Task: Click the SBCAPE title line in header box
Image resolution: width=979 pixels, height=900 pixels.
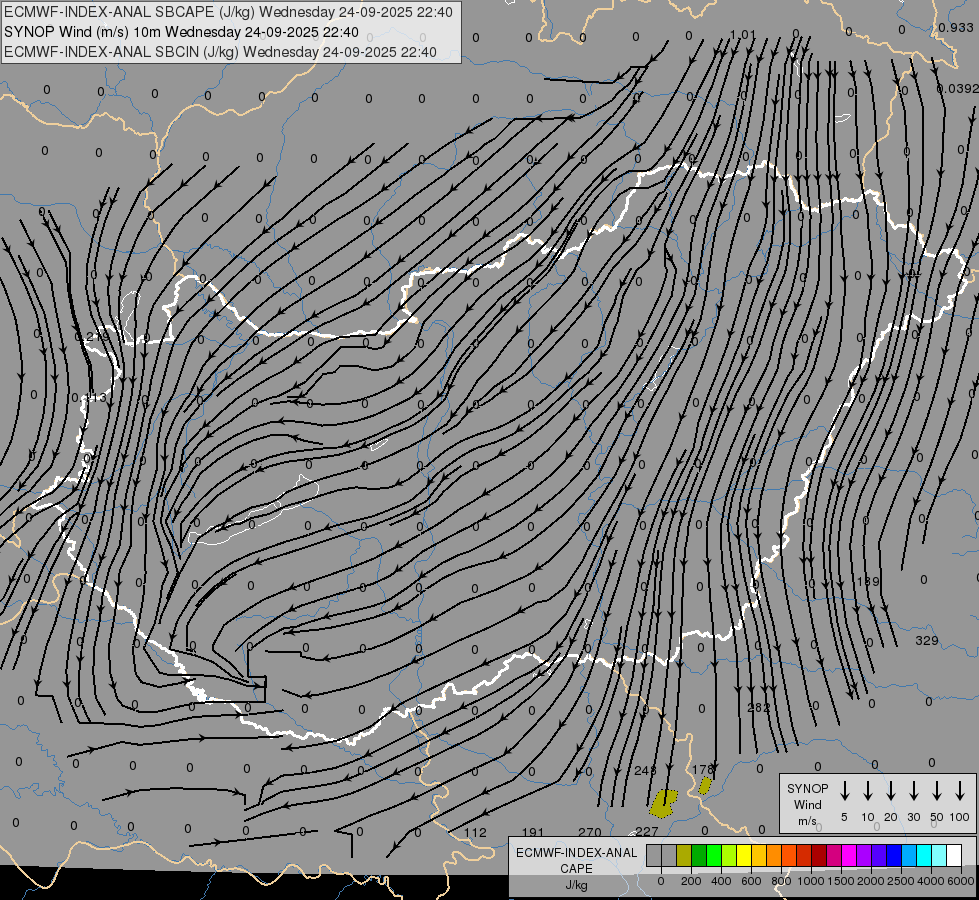Action: [228, 12]
